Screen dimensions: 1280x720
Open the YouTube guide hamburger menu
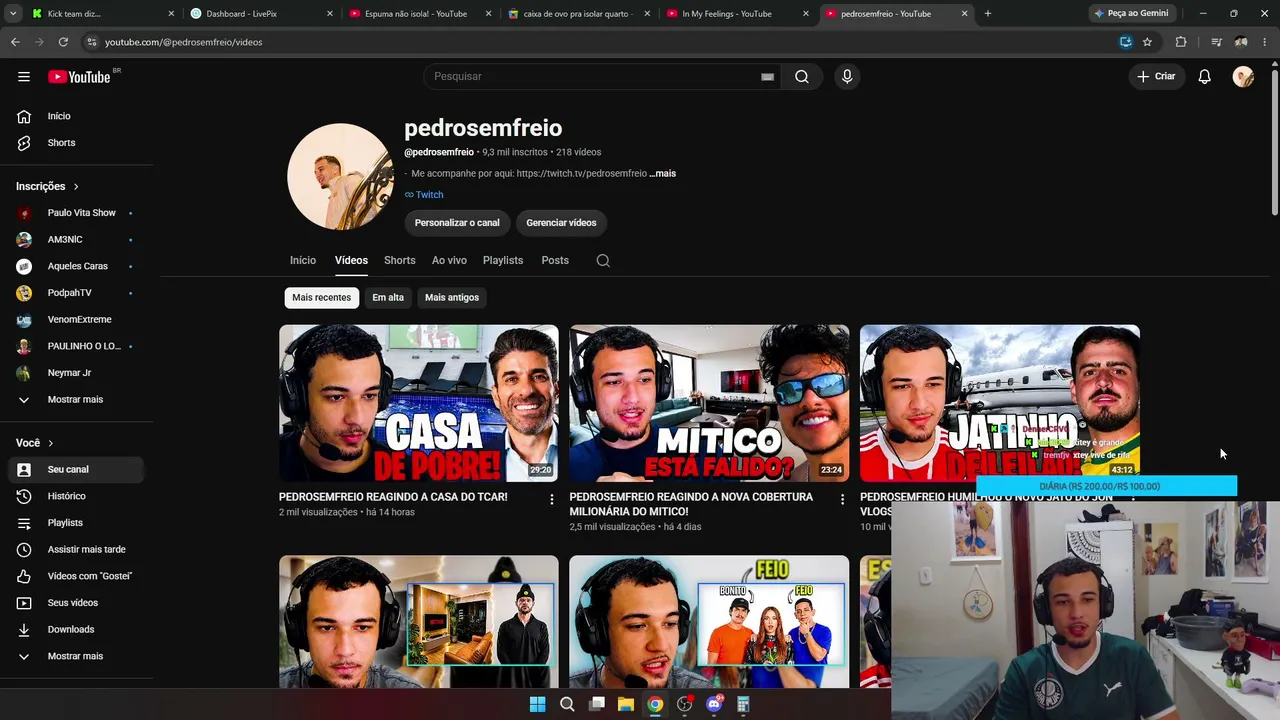point(24,76)
